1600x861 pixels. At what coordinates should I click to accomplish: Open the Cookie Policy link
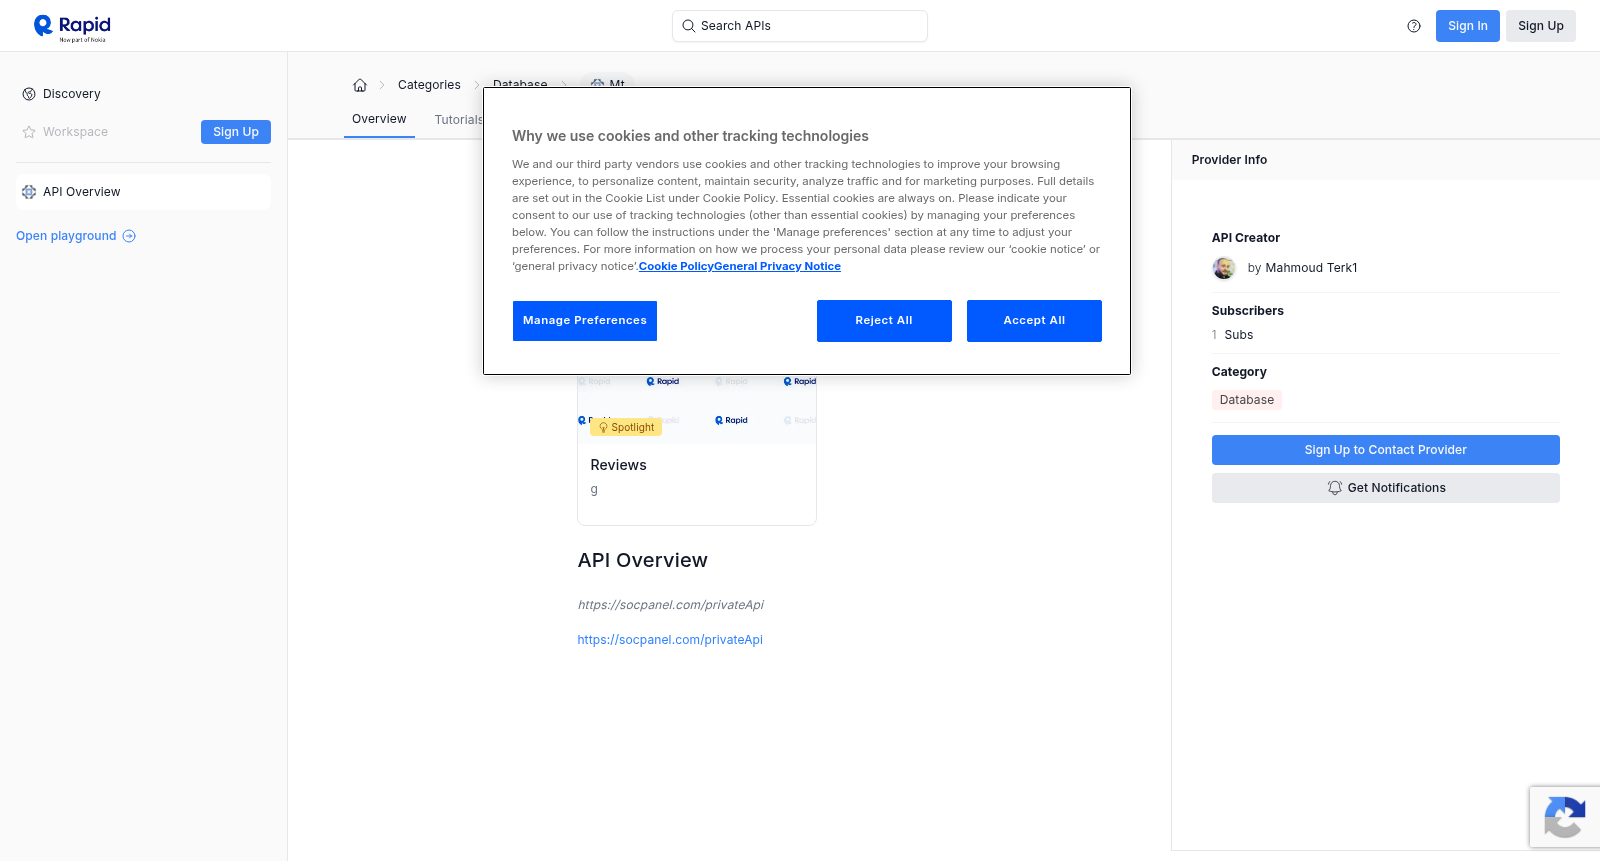(676, 266)
